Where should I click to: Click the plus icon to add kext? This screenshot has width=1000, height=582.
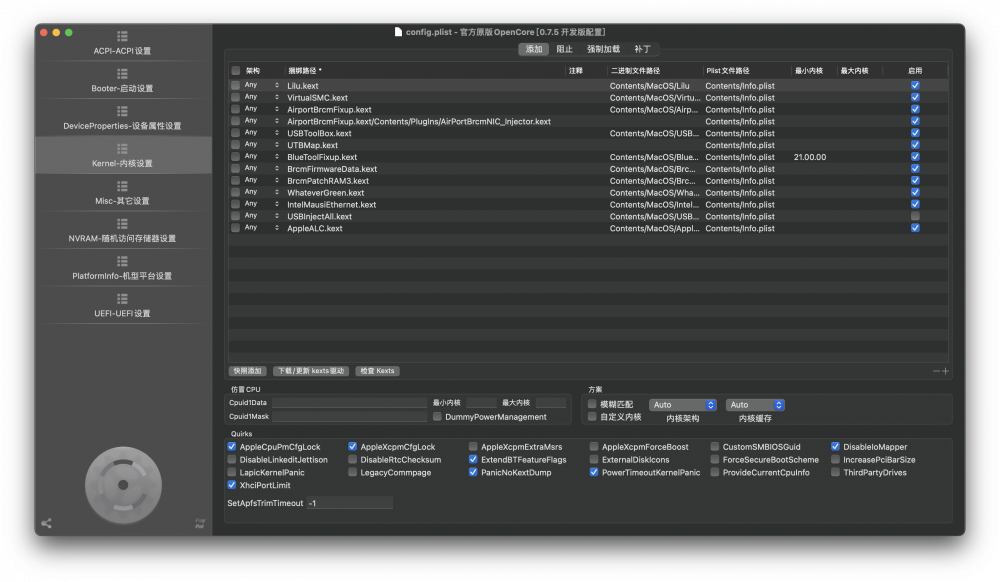click(946, 371)
